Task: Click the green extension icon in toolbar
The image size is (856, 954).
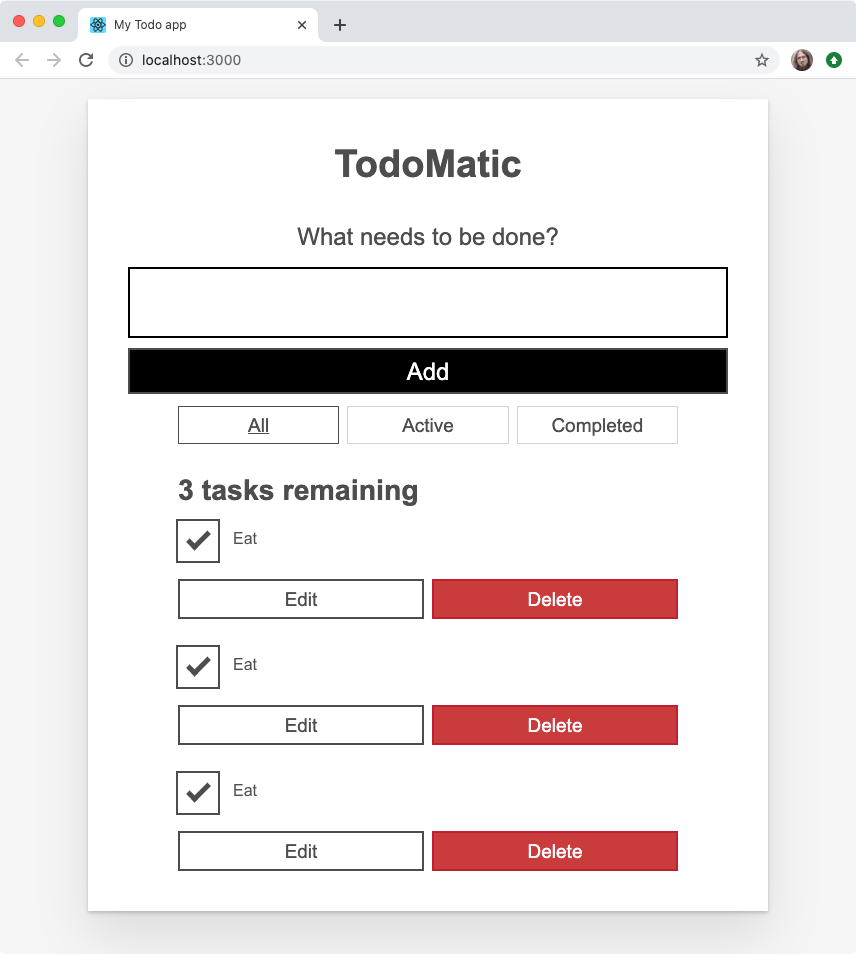Action: pyautogui.click(x=833, y=60)
